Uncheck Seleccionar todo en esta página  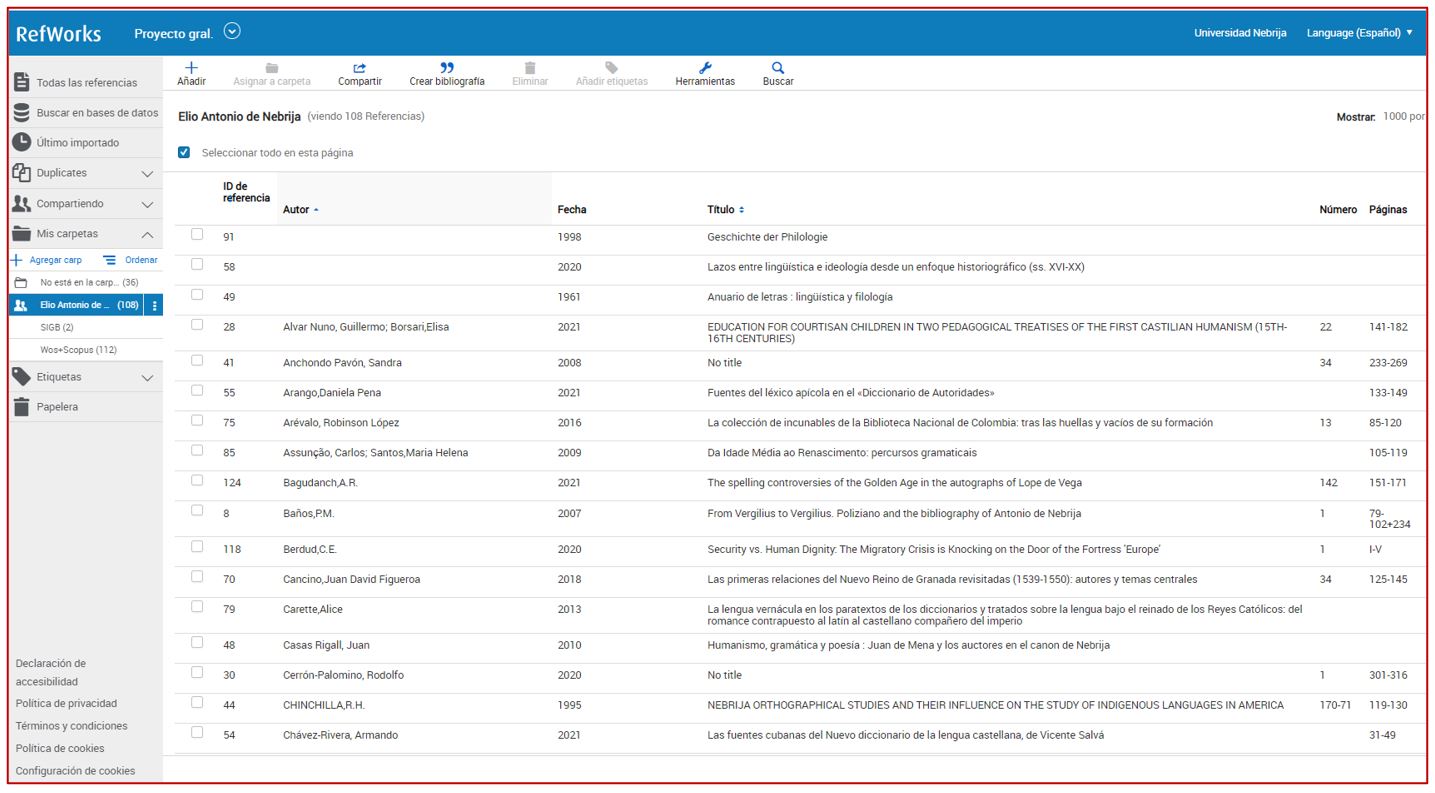[x=184, y=153]
